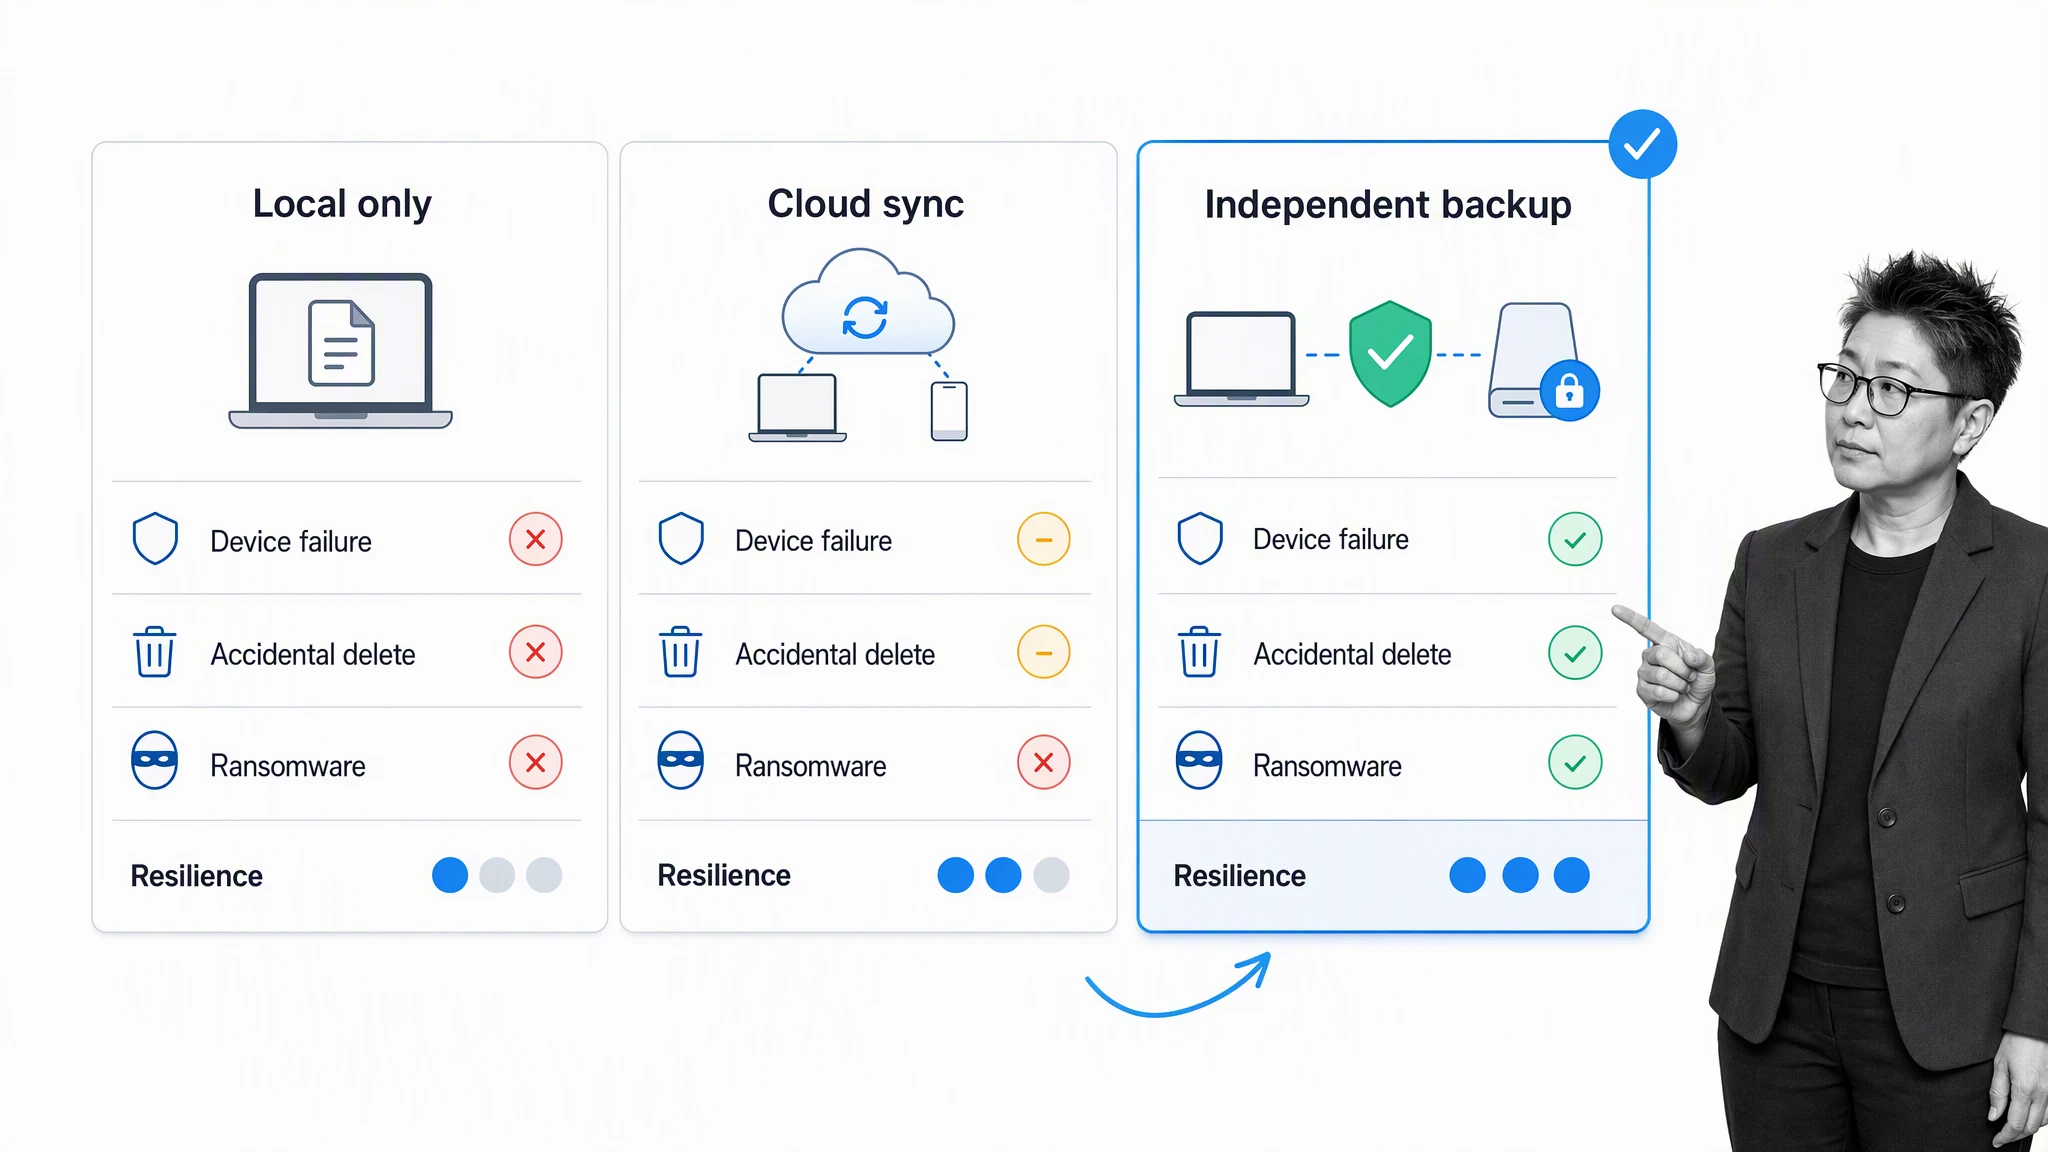The width and height of the screenshot is (2048, 1152).
Task: Click the red X for Local only Ransomware
Action: (536, 762)
